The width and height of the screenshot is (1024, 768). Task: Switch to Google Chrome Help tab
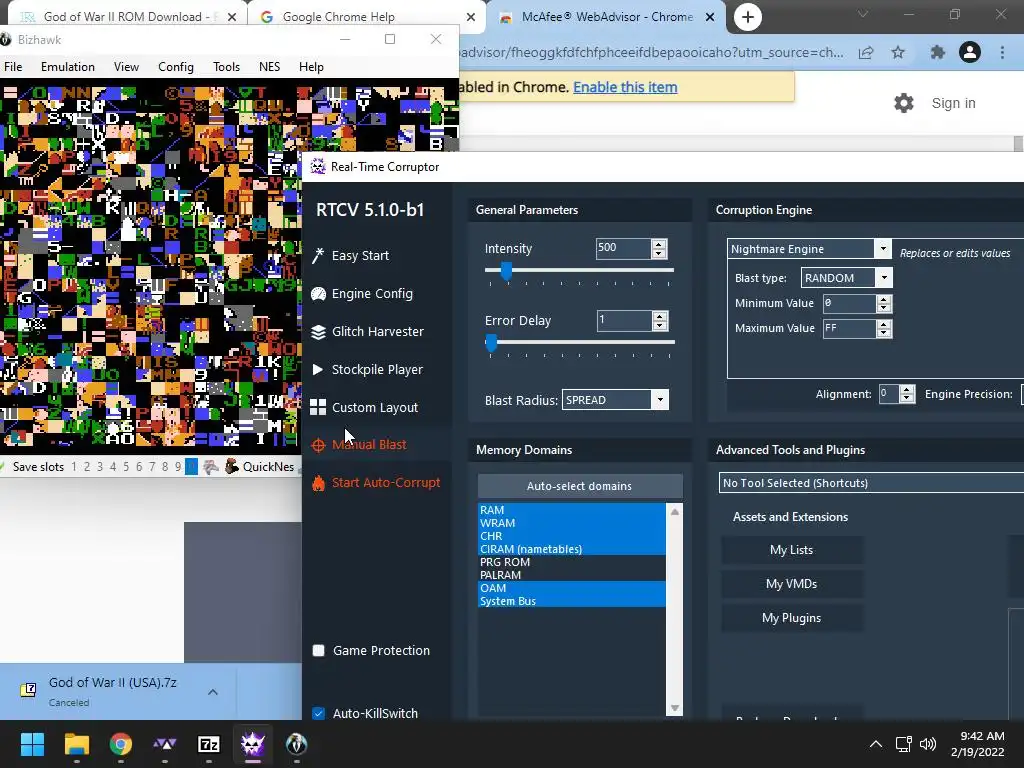point(366,17)
